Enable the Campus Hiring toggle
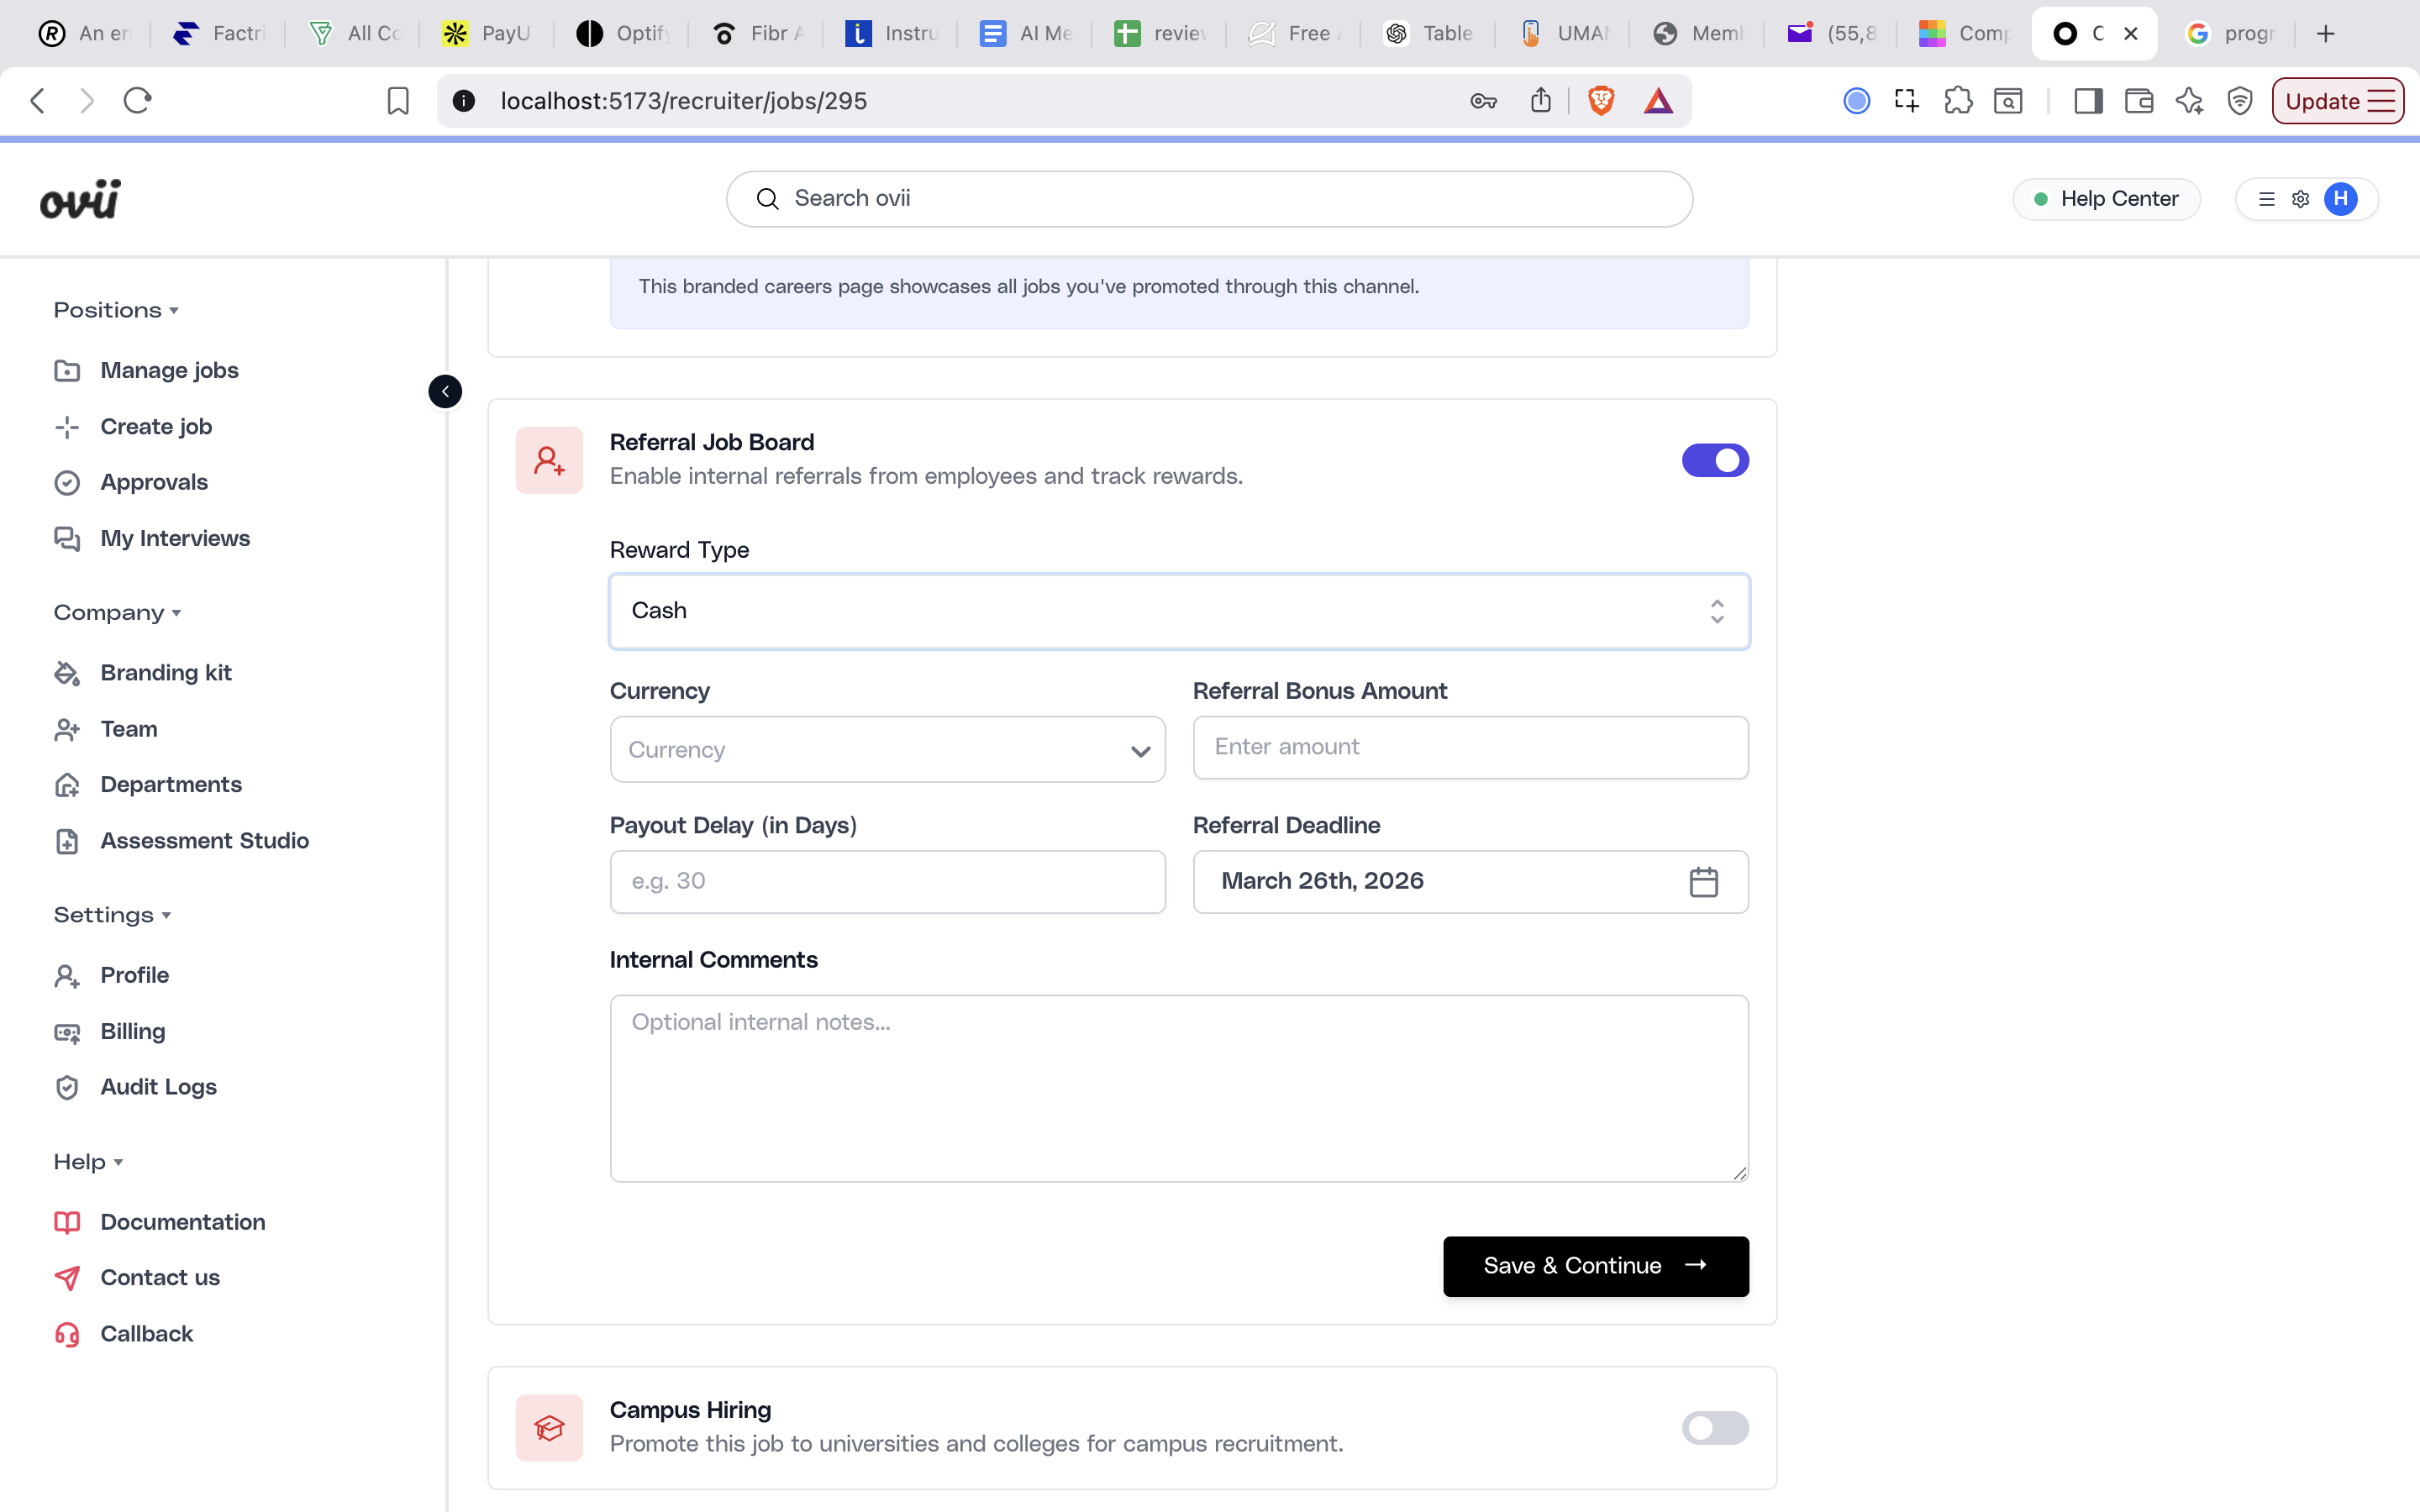The width and height of the screenshot is (2420, 1512). tap(1714, 1427)
